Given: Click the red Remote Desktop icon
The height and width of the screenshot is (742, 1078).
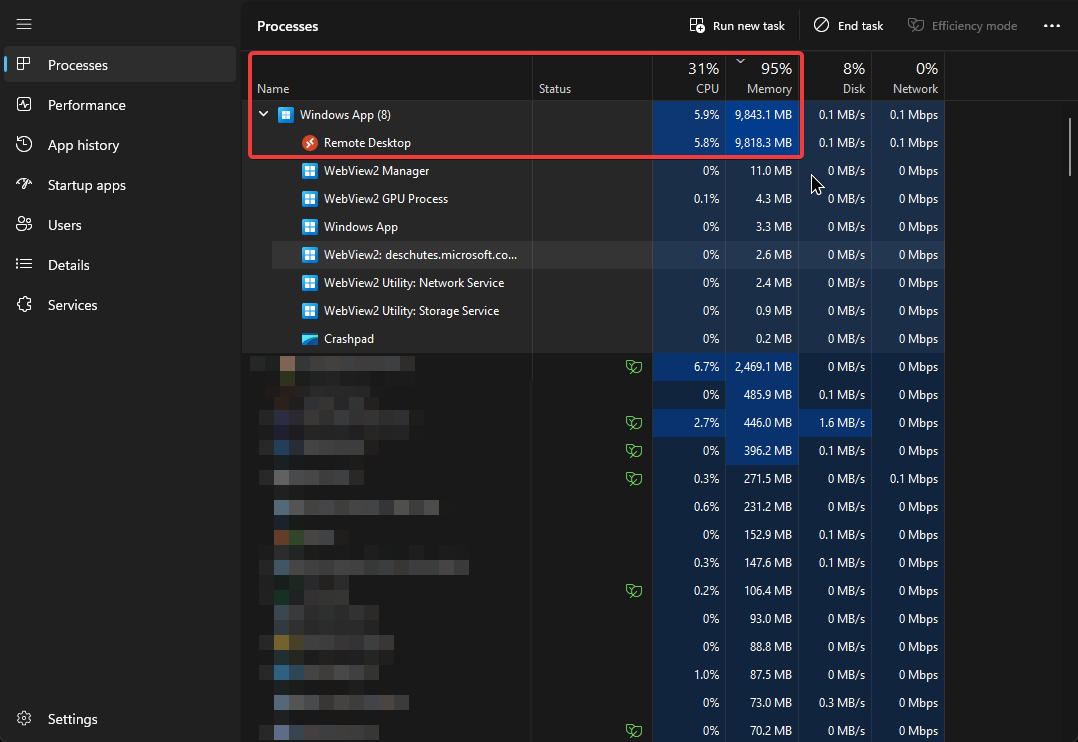Looking at the screenshot, I should coord(309,143).
